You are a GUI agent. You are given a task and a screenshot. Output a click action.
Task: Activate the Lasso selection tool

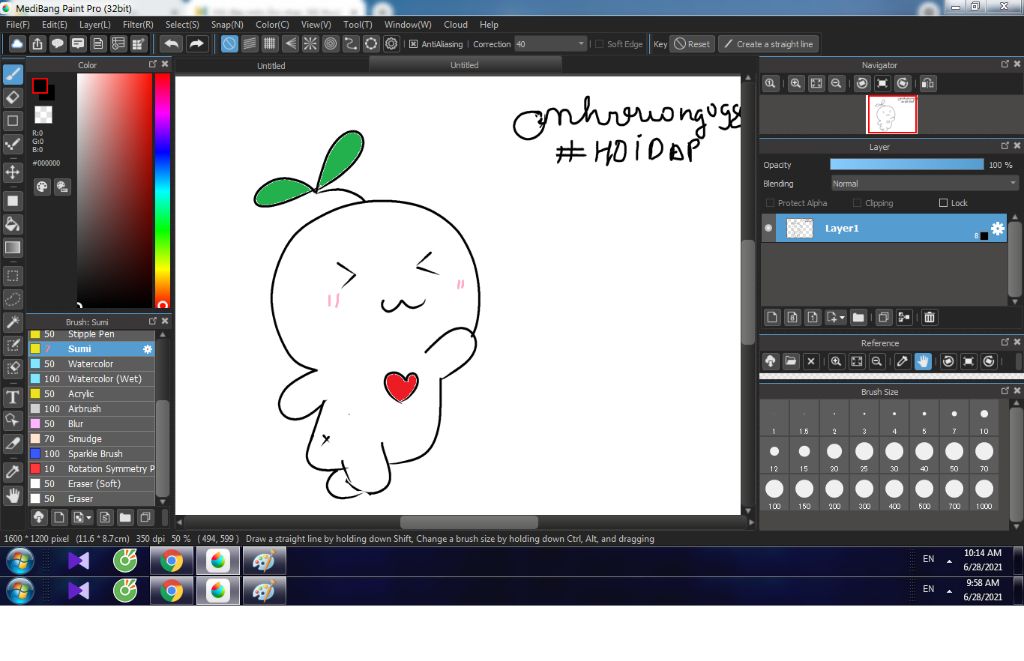click(13, 299)
